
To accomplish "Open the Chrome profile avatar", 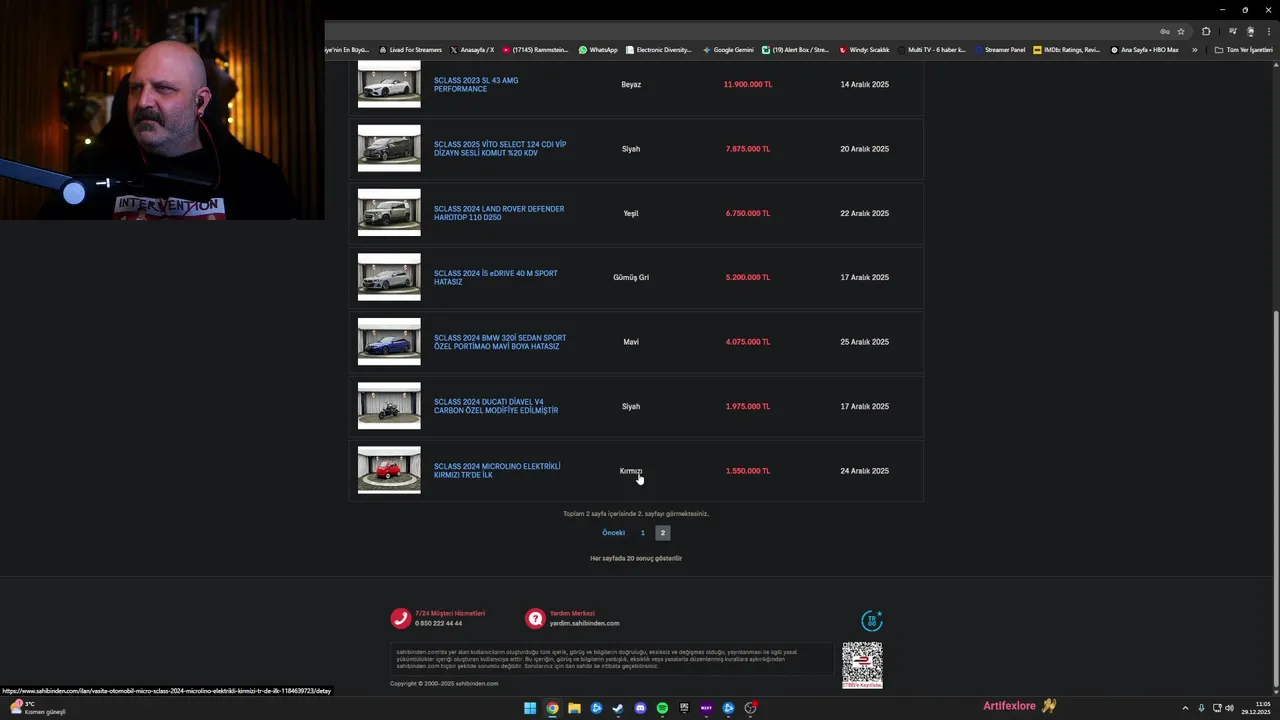I will (x=1250, y=31).
